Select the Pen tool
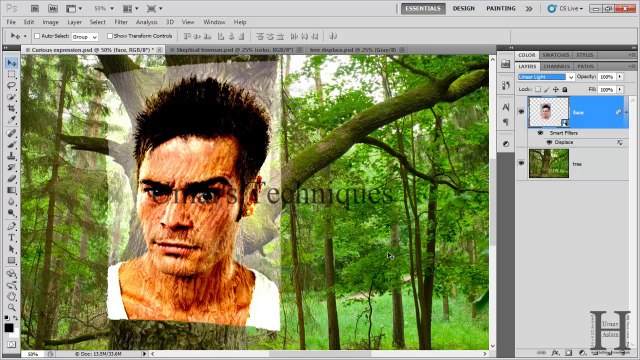The width and height of the screenshot is (640, 360). point(11,226)
